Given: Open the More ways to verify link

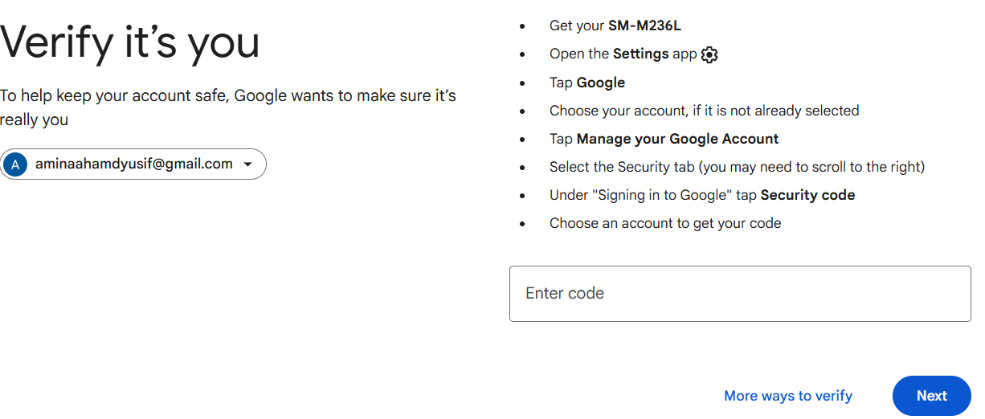Looking at the screenshot, I should (x=788, y=396).
